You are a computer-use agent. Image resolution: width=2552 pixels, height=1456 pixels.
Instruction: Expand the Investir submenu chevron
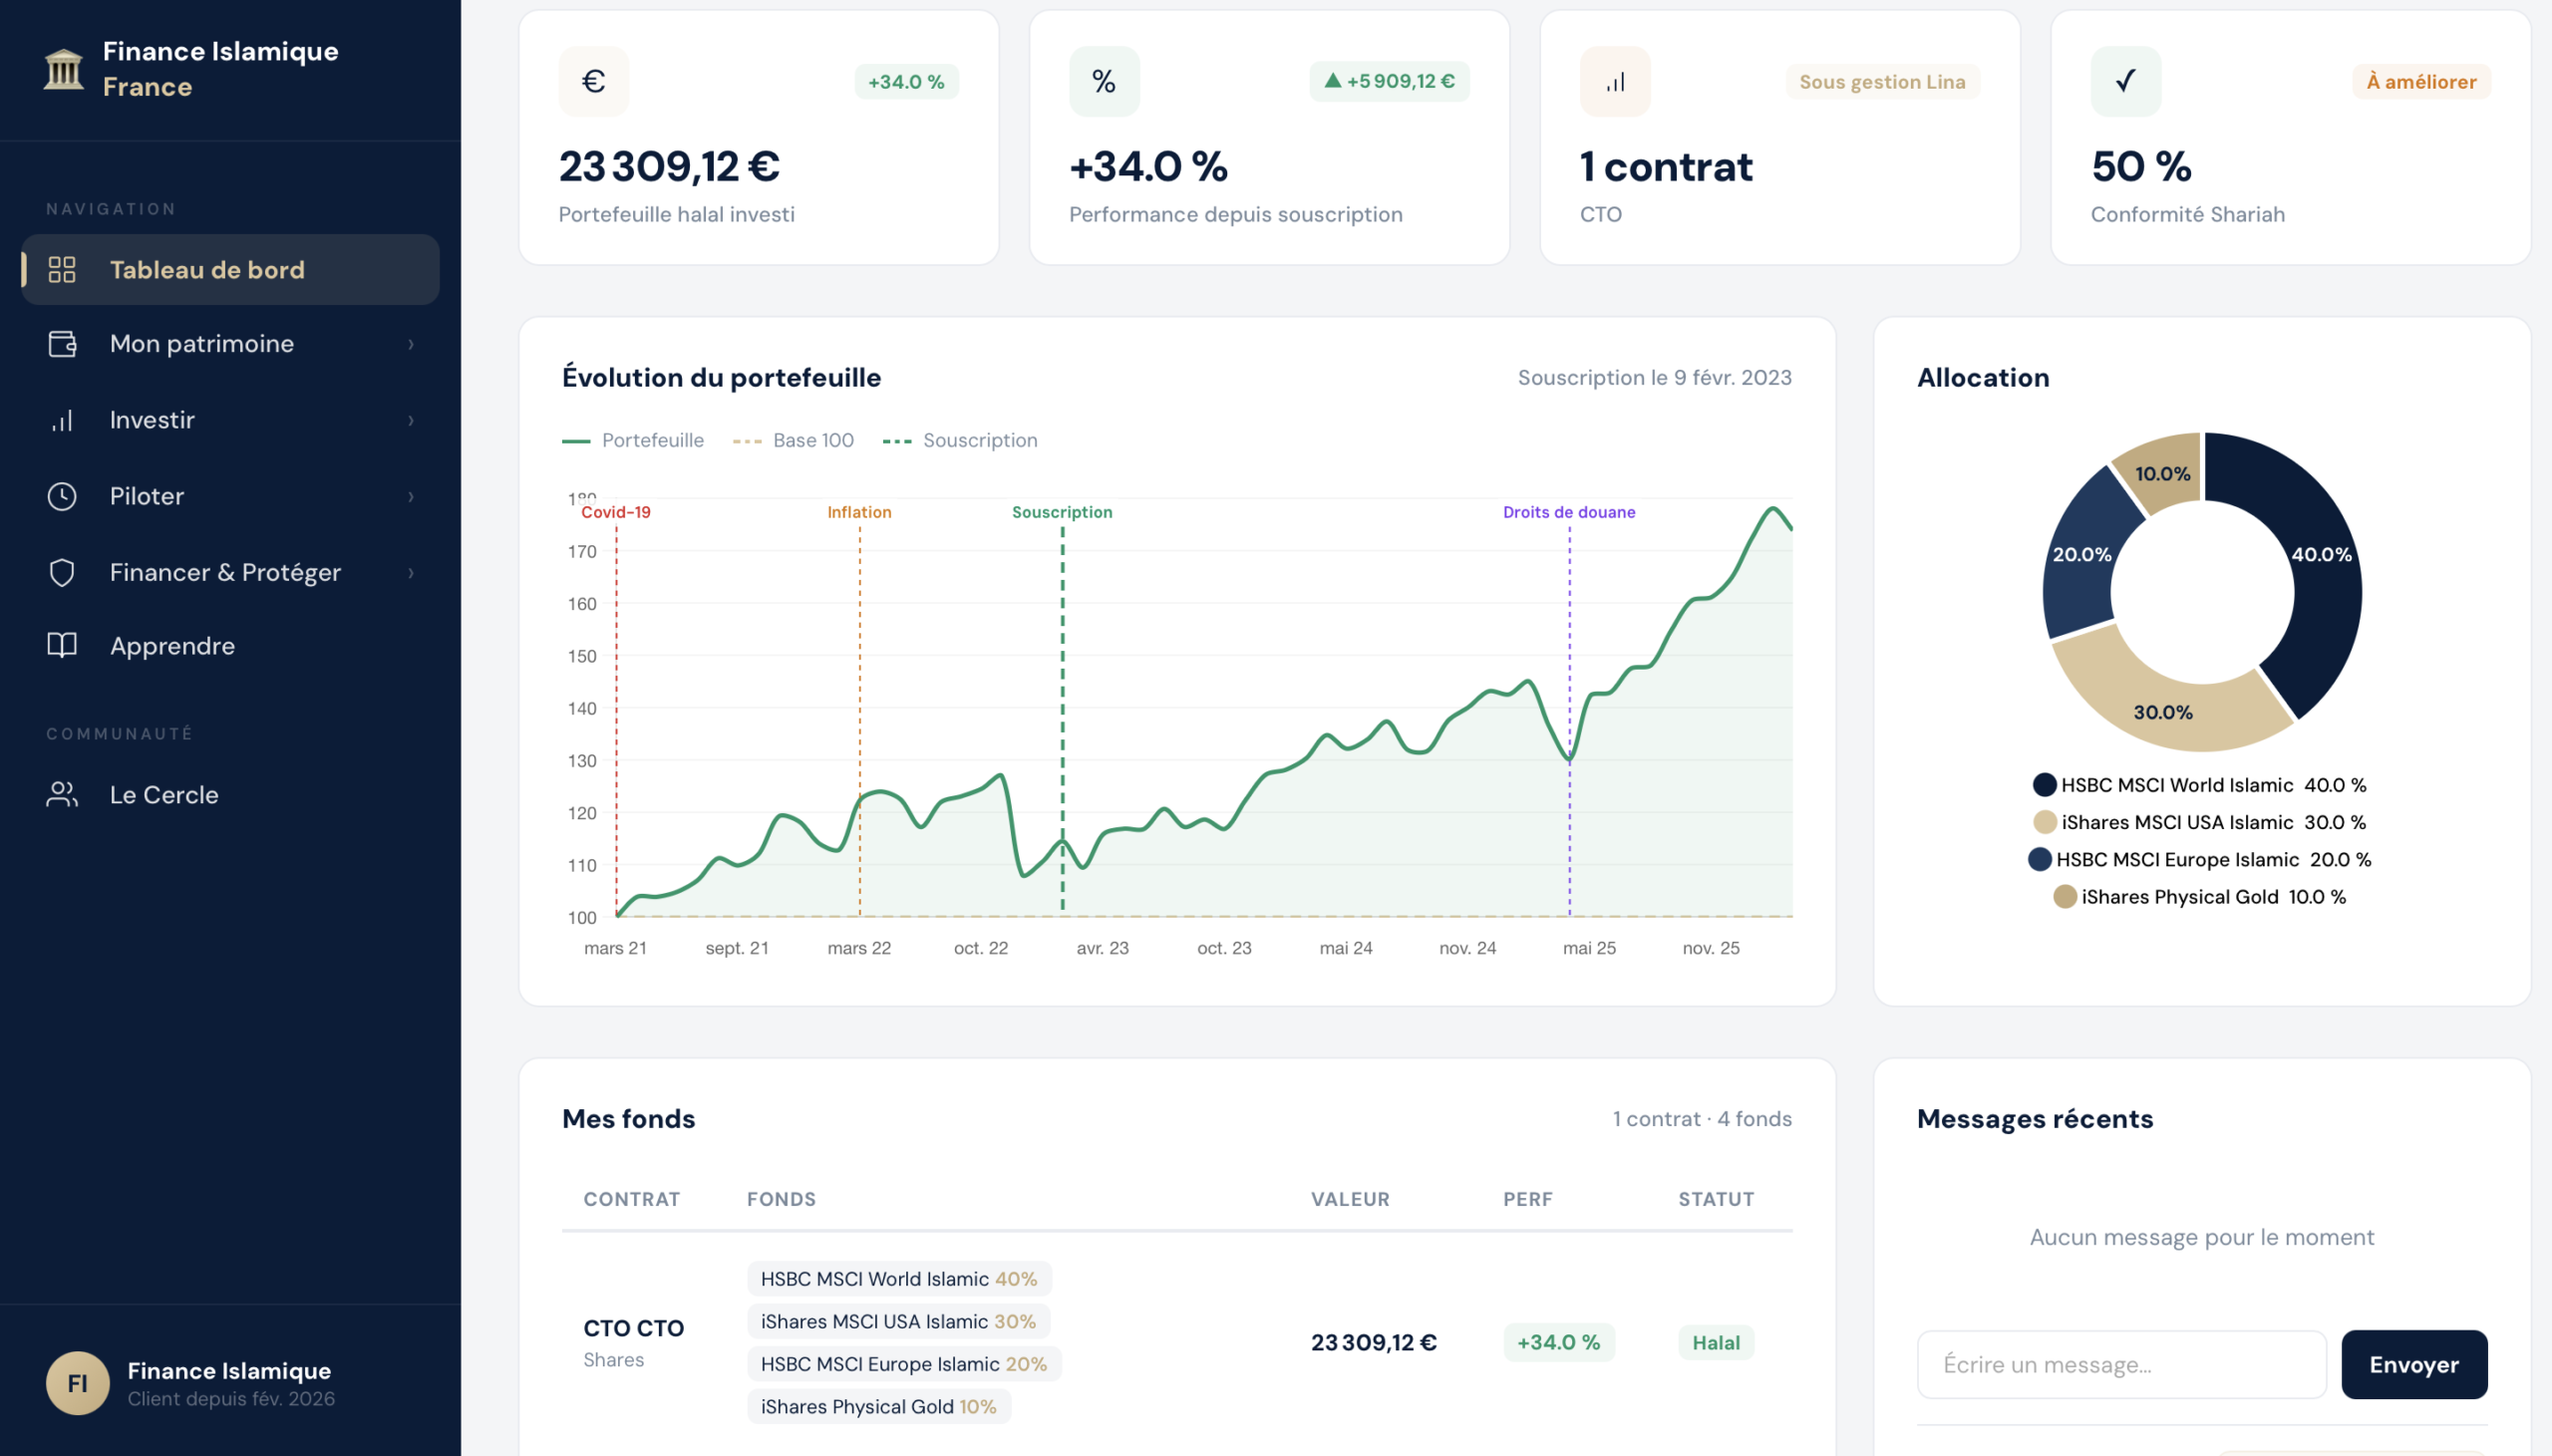point(411,420)
